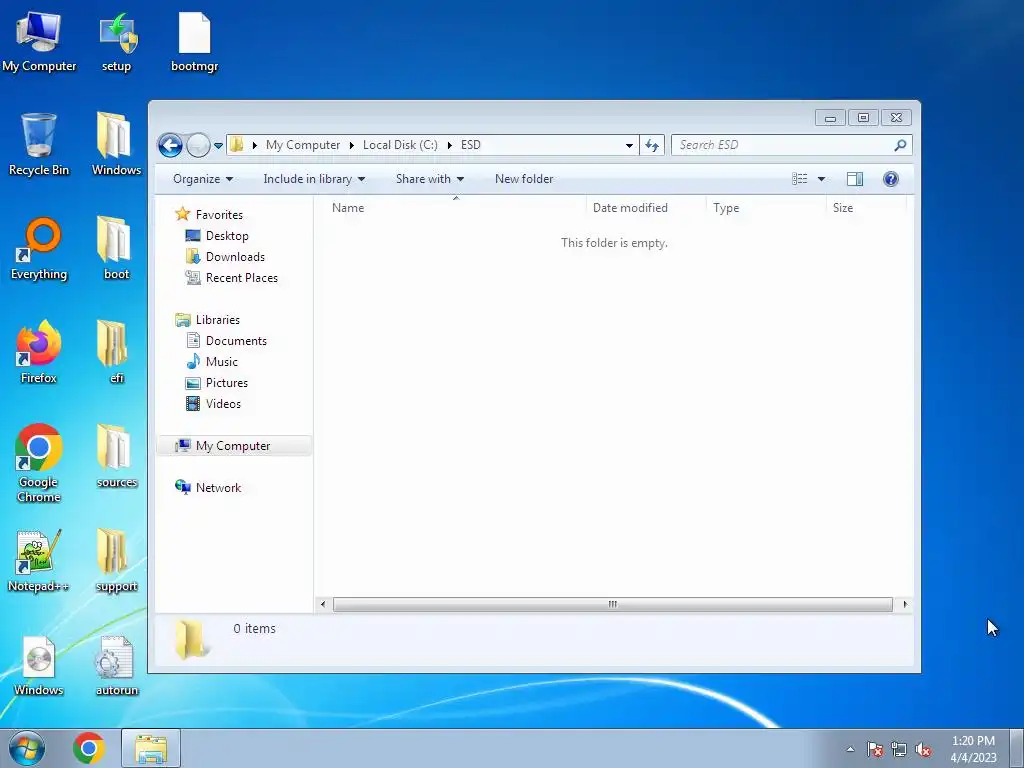This screenshot has width=1024, height=768.
Task: Select the Windows folder beside Recycle Bin
Action: pyautogui.click(x=116, y=145)
